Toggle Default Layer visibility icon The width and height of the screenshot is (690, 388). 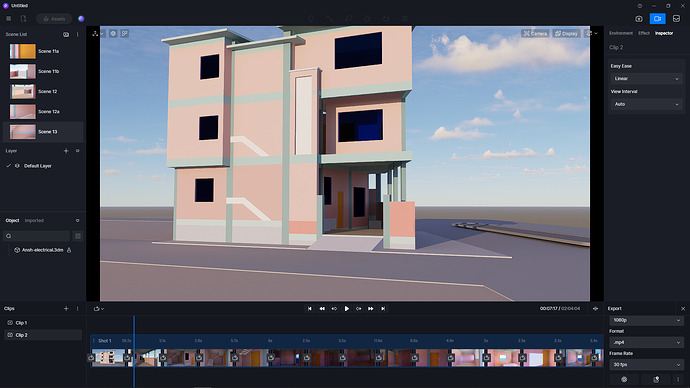(x=17, y=166)
